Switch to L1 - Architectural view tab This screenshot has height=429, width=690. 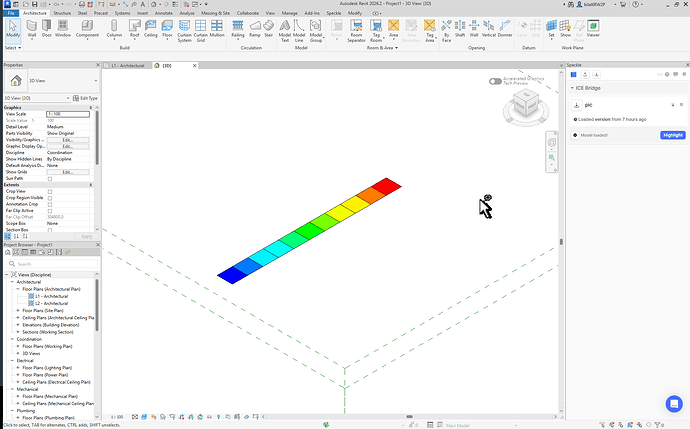pos(128,66)
